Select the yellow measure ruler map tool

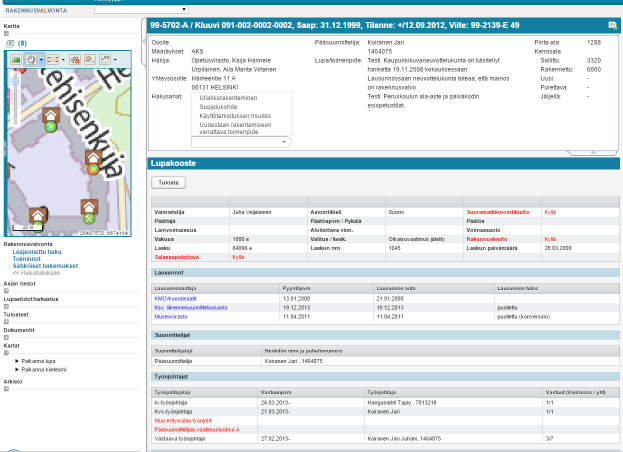coord(53,60)
